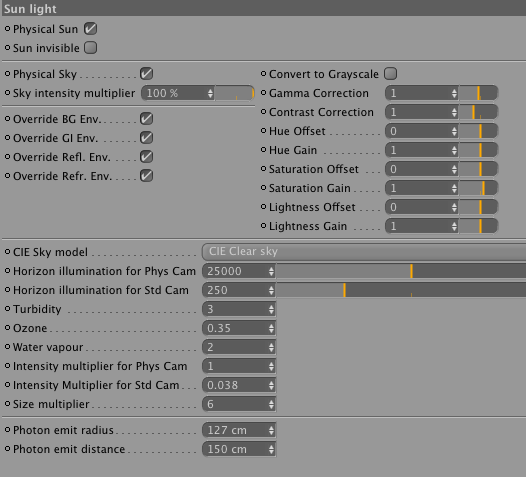The width and height of the screenshot is (526, 477).
Task: Click the Sky intensity multiplier stepper arrows
Action: [x=210, y=93]
